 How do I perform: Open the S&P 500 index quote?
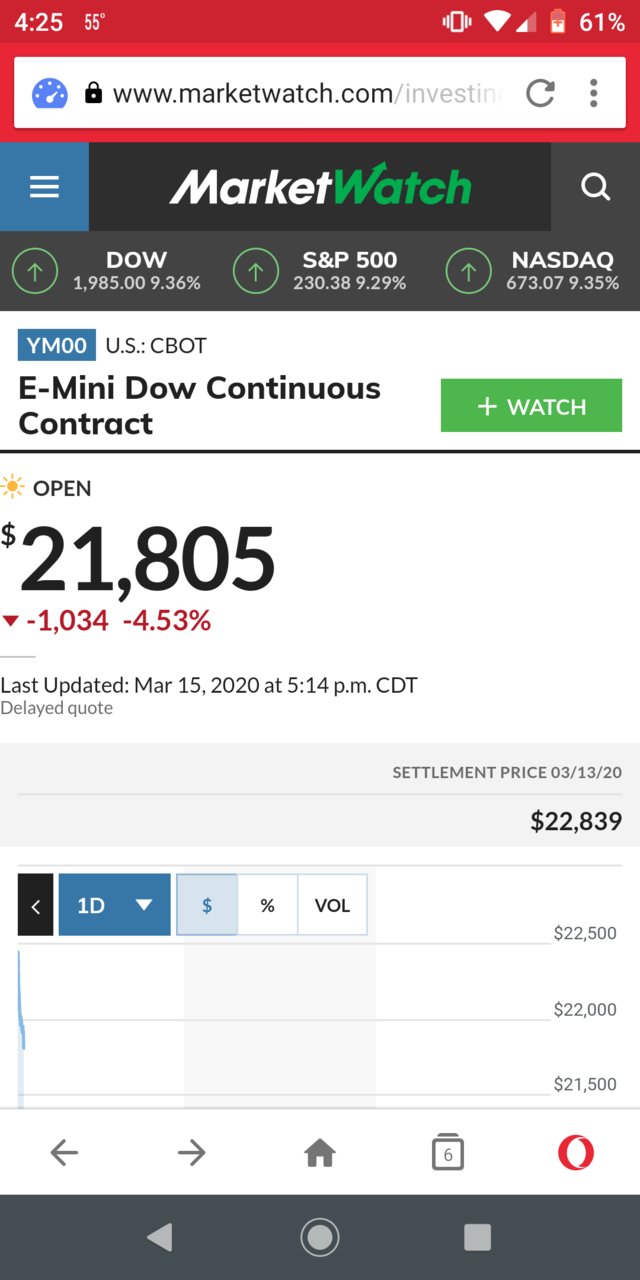[321, 271]
